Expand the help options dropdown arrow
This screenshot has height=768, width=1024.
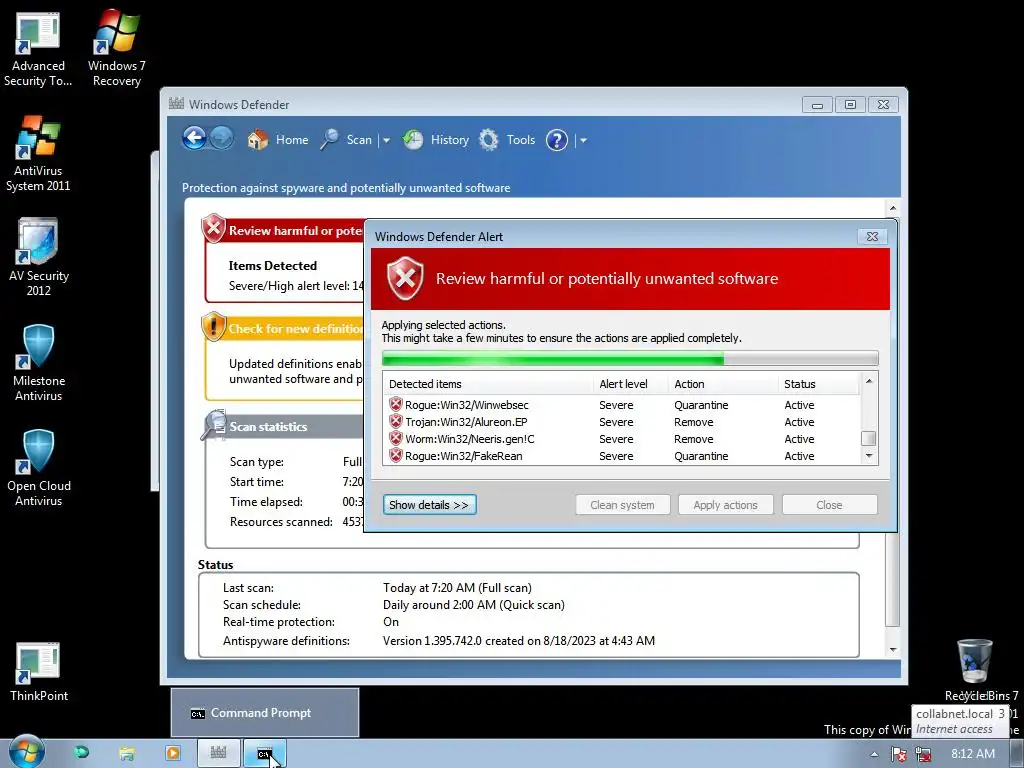point(583,140)
